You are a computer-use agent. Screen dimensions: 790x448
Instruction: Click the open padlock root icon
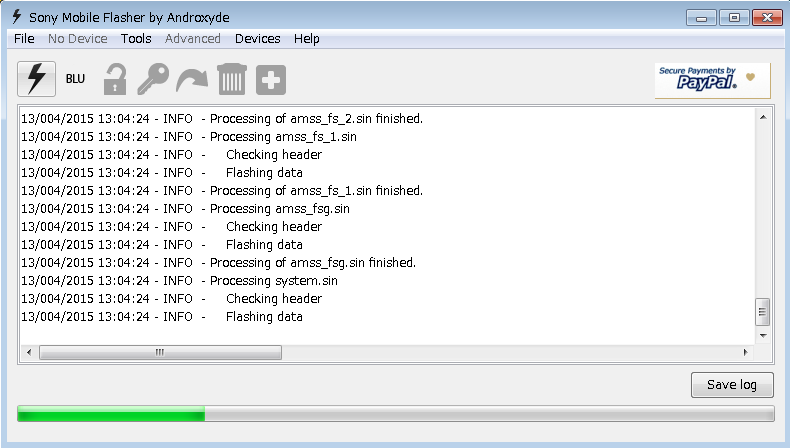[x=115, y=79]
